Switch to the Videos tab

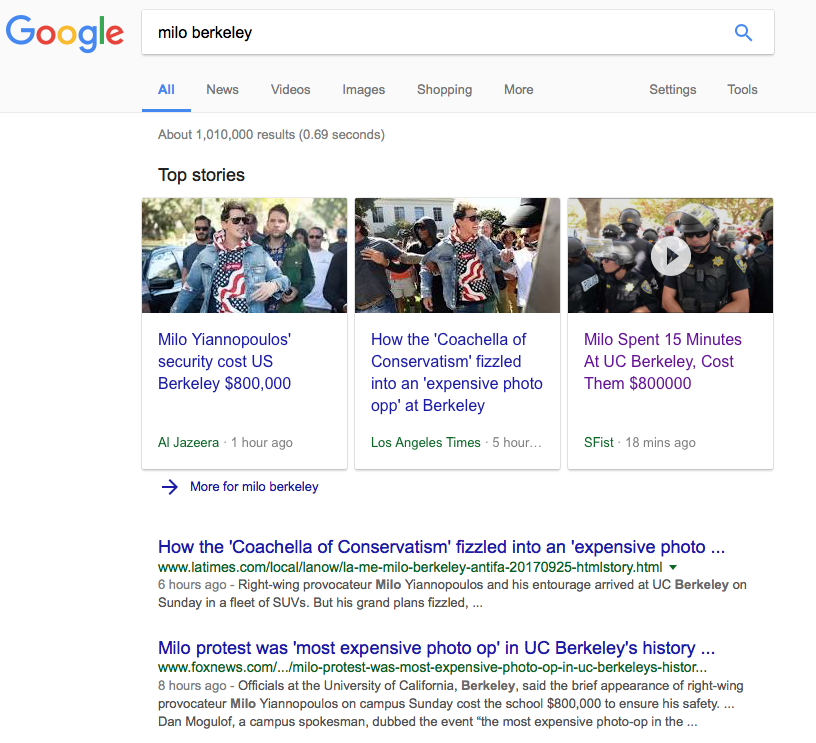290,89
